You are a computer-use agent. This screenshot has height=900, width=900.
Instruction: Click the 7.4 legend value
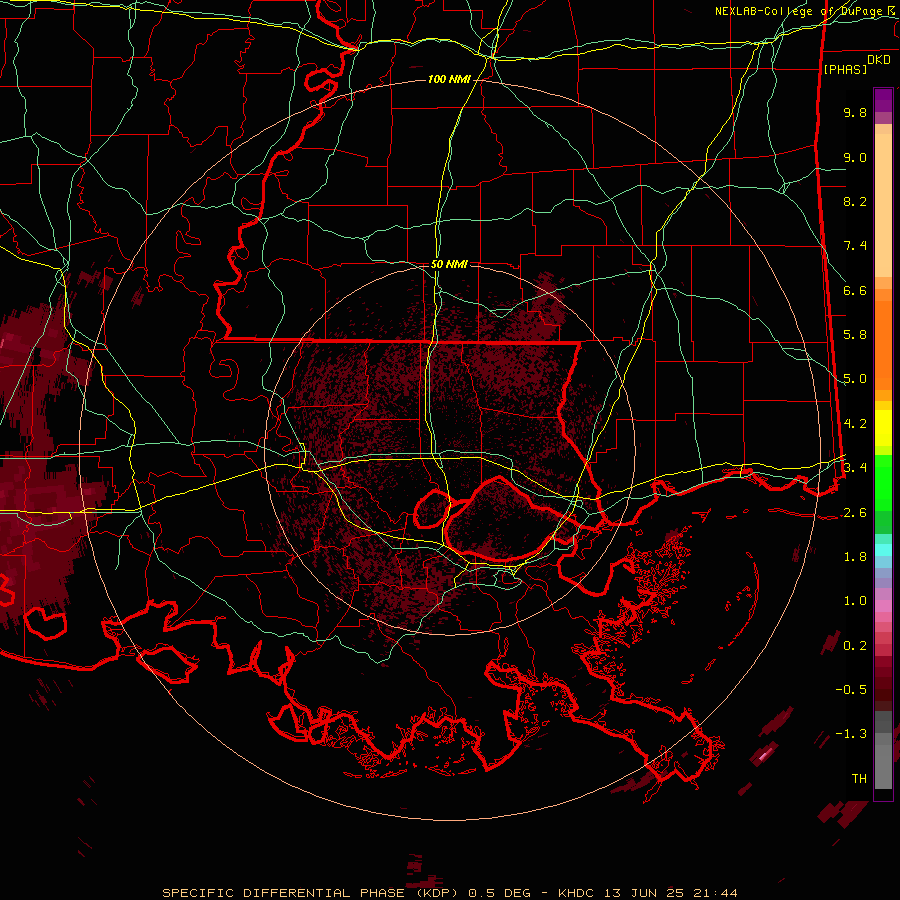coord(855,246)
